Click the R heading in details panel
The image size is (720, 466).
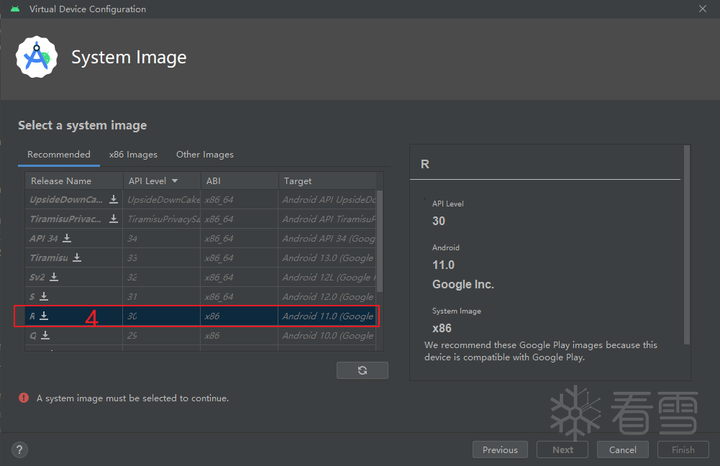[x=425, y=164]
